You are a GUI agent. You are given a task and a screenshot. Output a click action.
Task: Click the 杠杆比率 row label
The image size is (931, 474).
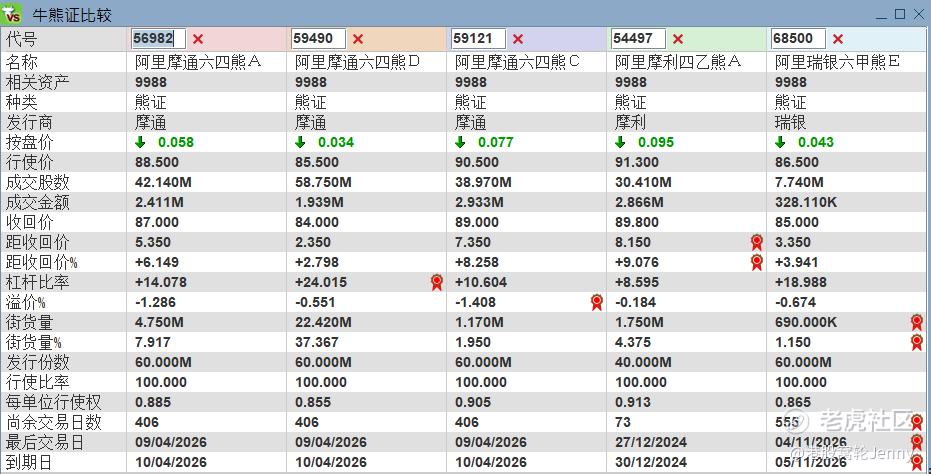[37, 282]
